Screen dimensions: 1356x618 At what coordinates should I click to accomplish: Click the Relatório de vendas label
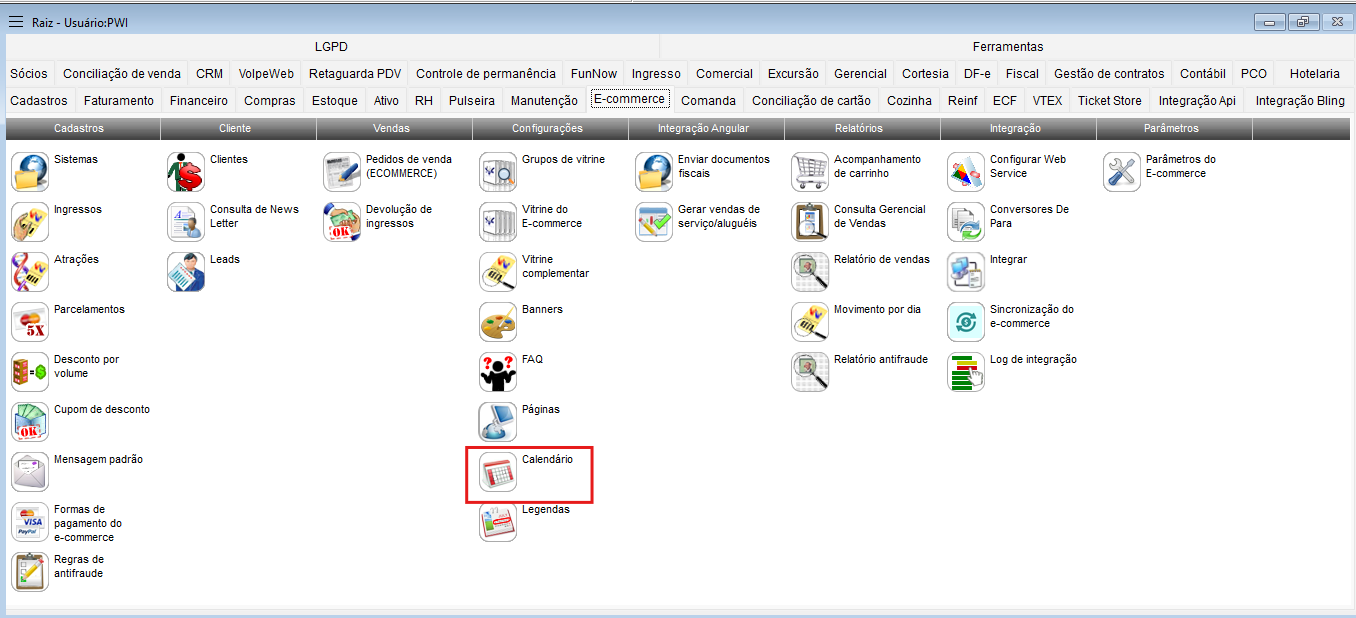(x=881, y=259)
